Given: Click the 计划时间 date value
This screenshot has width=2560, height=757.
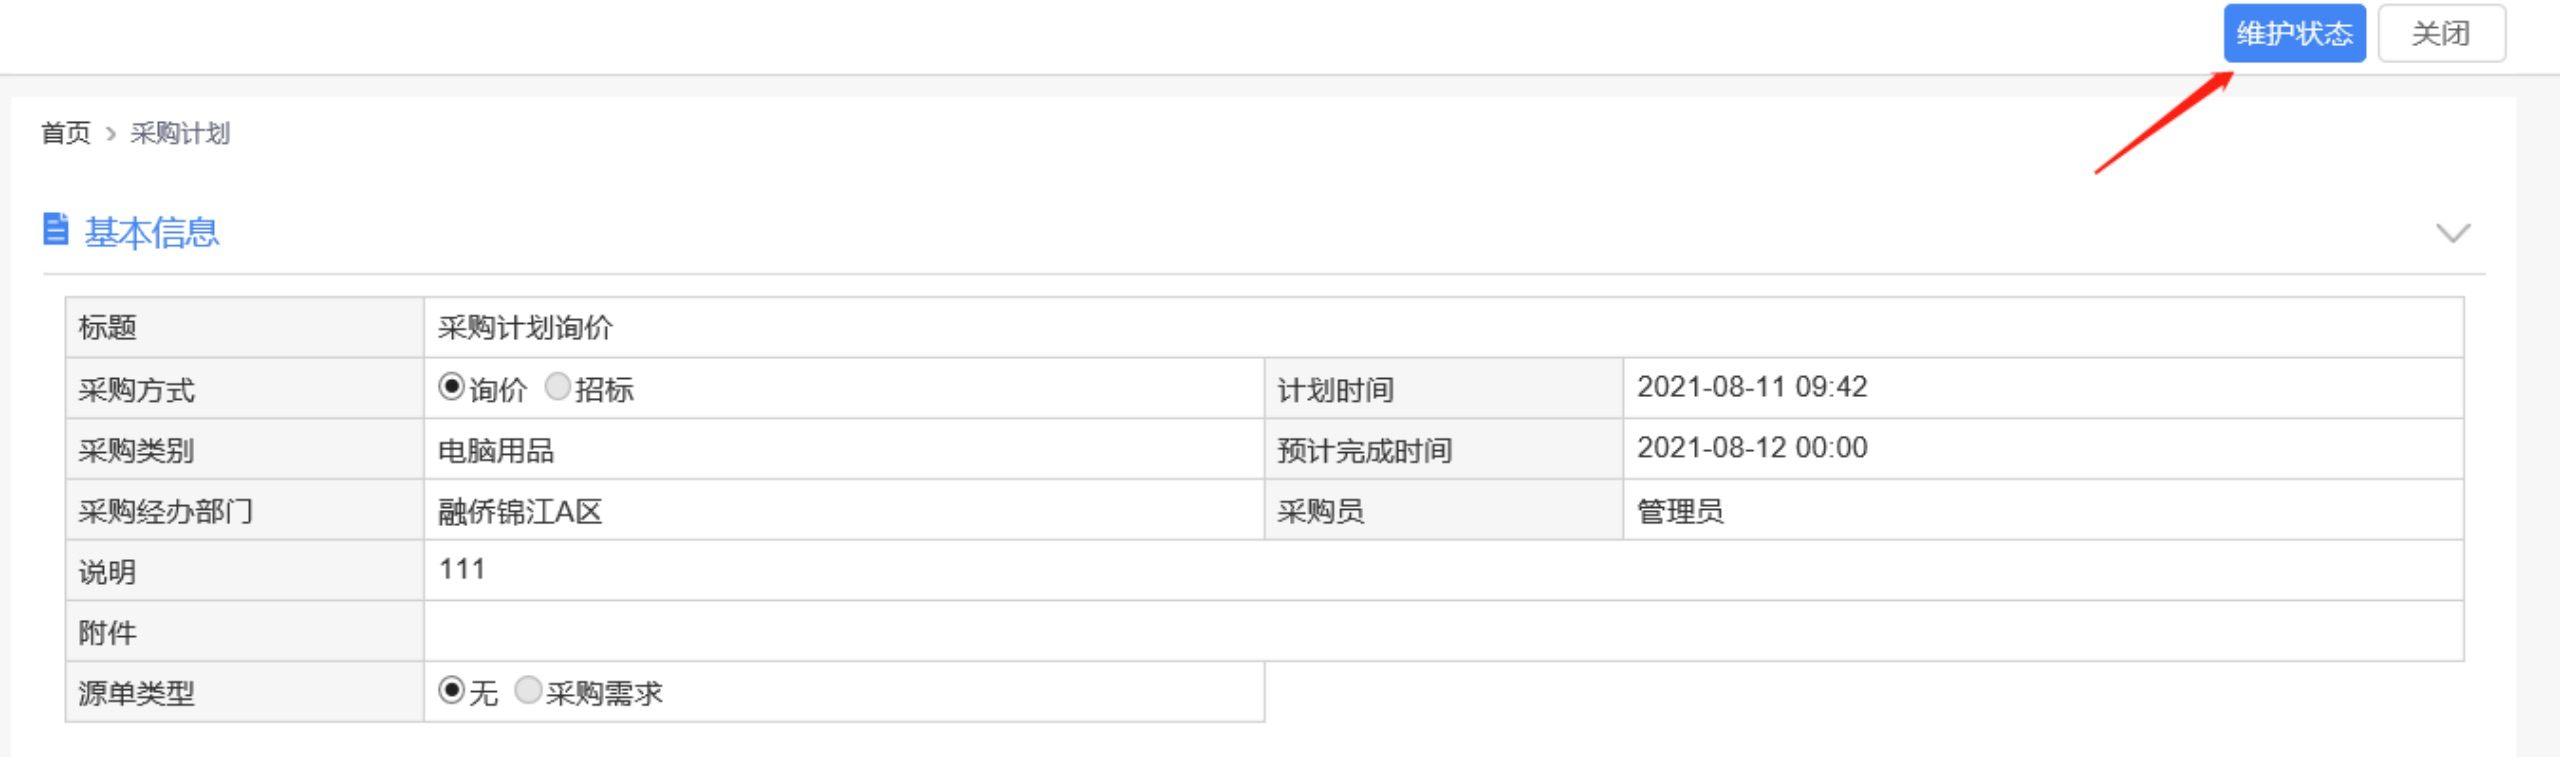Looking at the screenshot, I should [1752, 387].
